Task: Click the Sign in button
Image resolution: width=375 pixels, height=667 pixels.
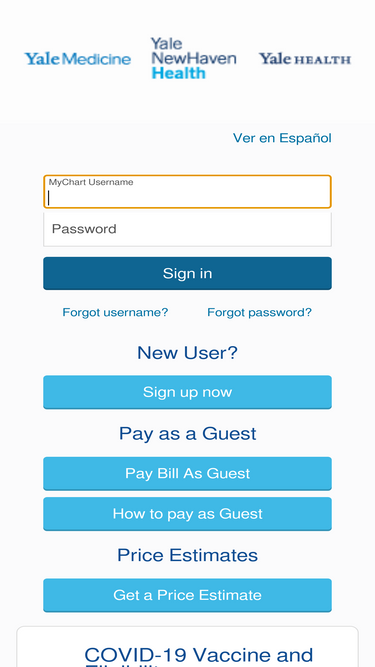Action: tap(187, 274)
